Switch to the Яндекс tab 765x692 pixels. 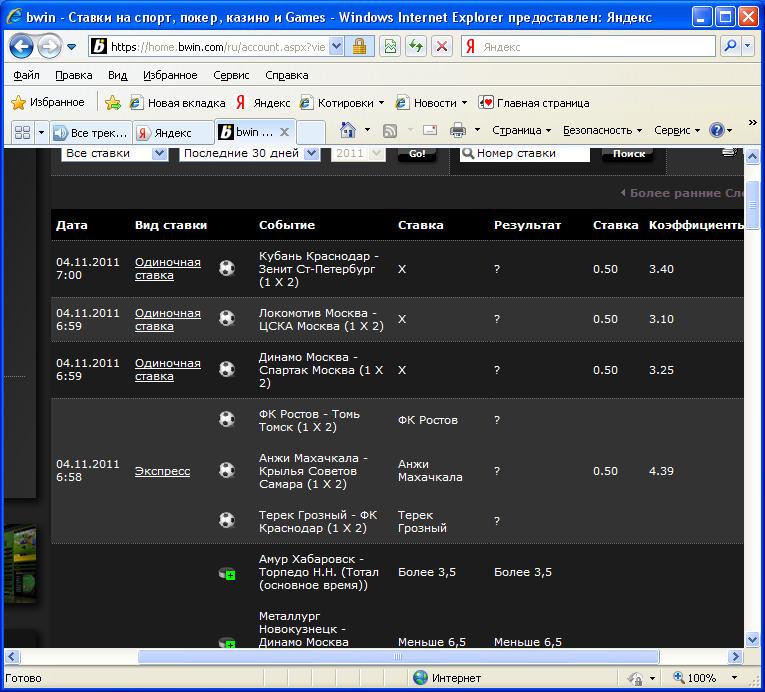173,133
